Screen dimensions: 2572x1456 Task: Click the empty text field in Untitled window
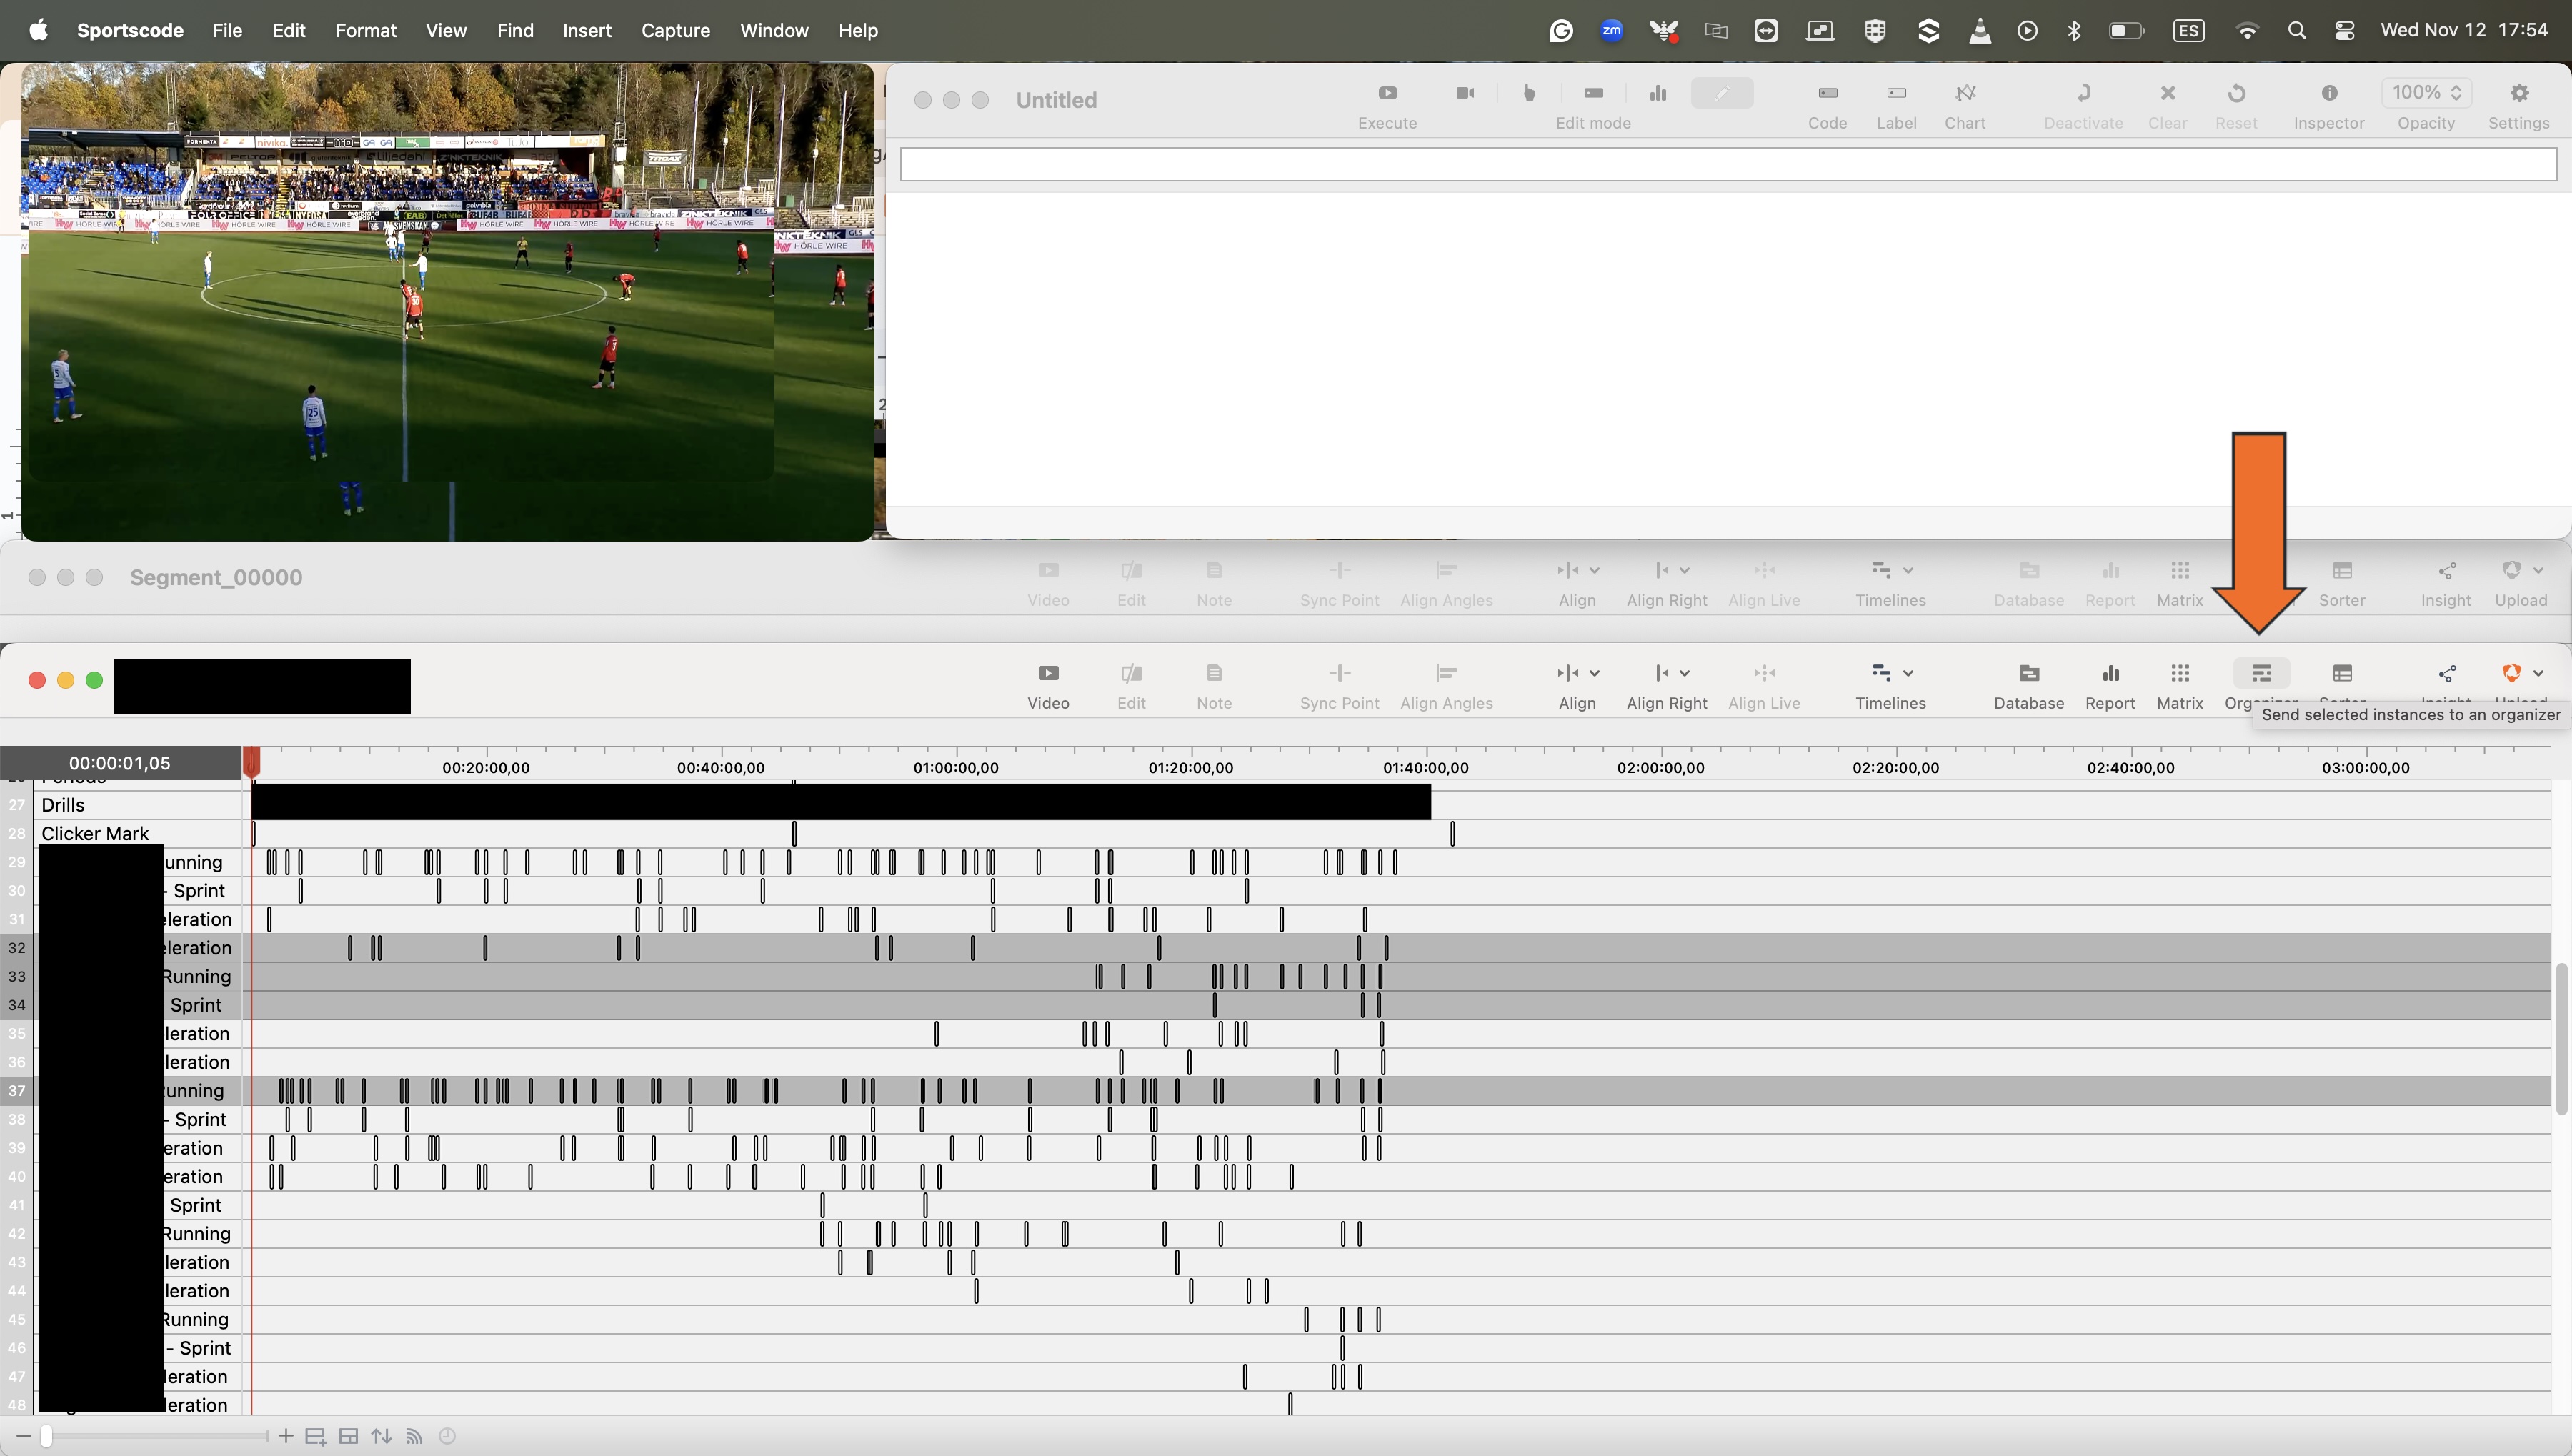coord(1728,164)
